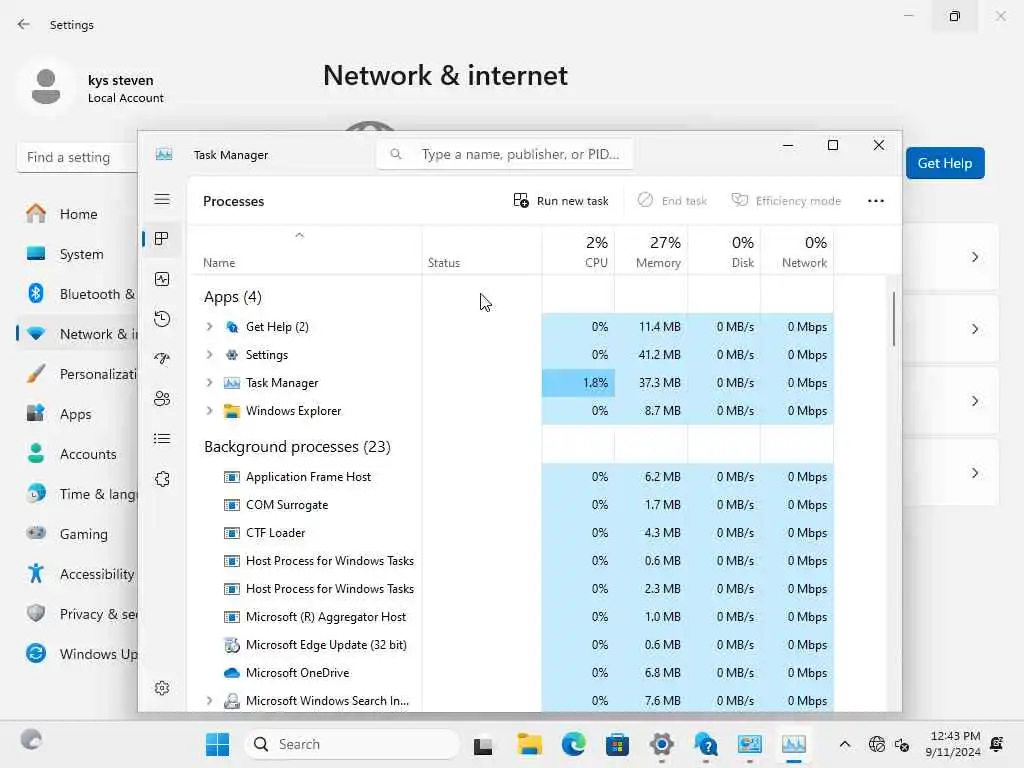Switch to Settings app via taskbar gear
The width and height of the screenshot is (1024, 768).
point(662,744)
